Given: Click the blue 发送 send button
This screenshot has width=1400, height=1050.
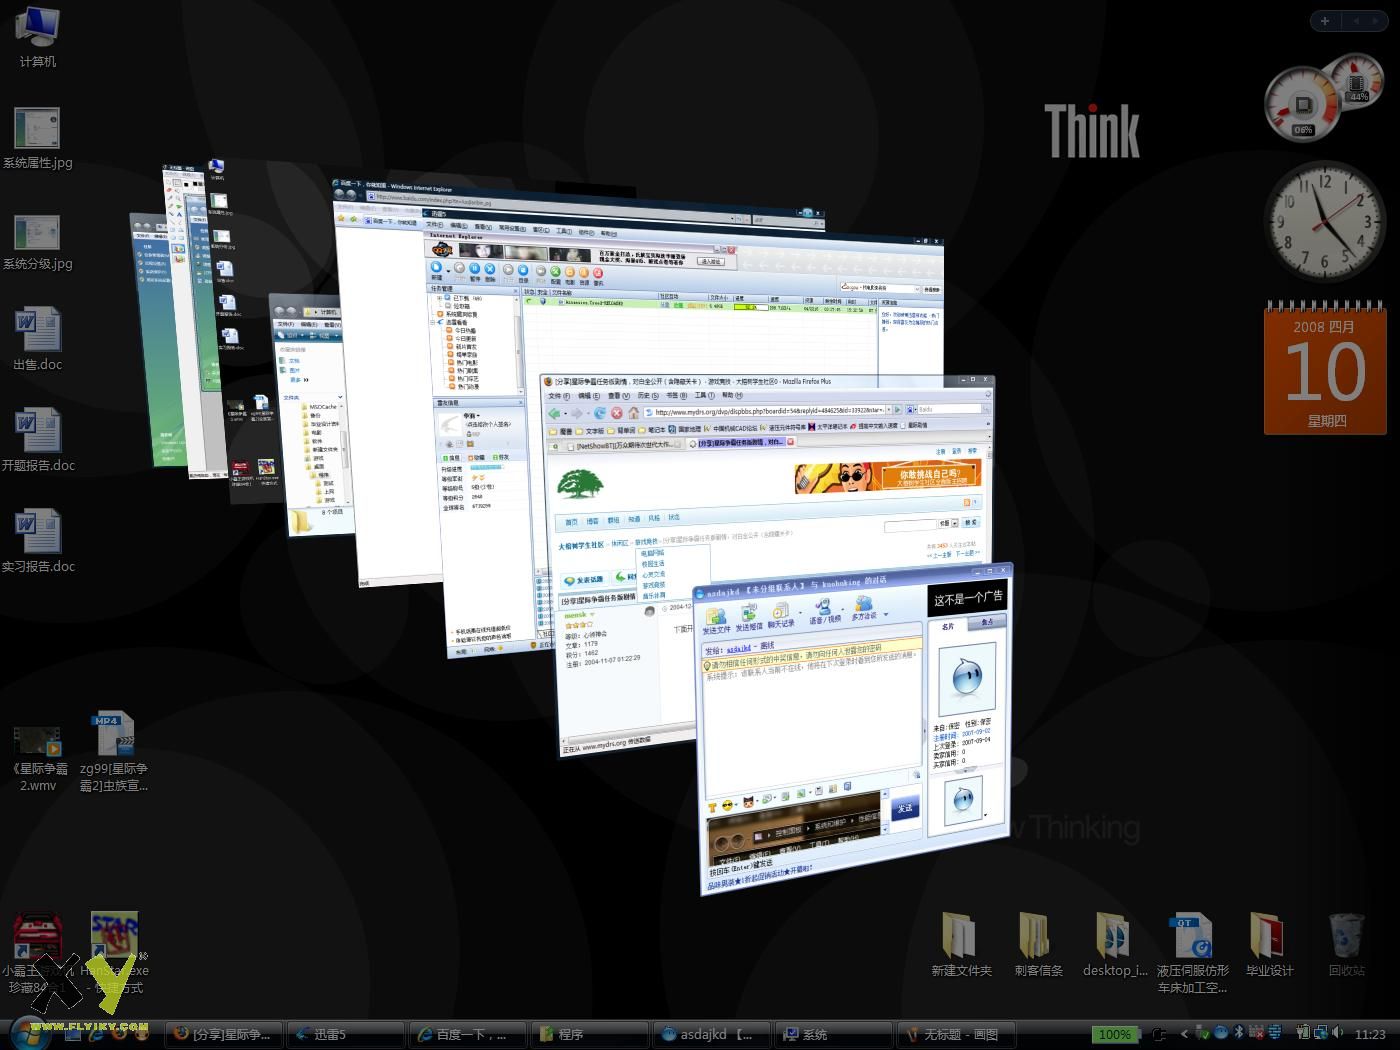Looking at the screenshot, I should [904, 807].
